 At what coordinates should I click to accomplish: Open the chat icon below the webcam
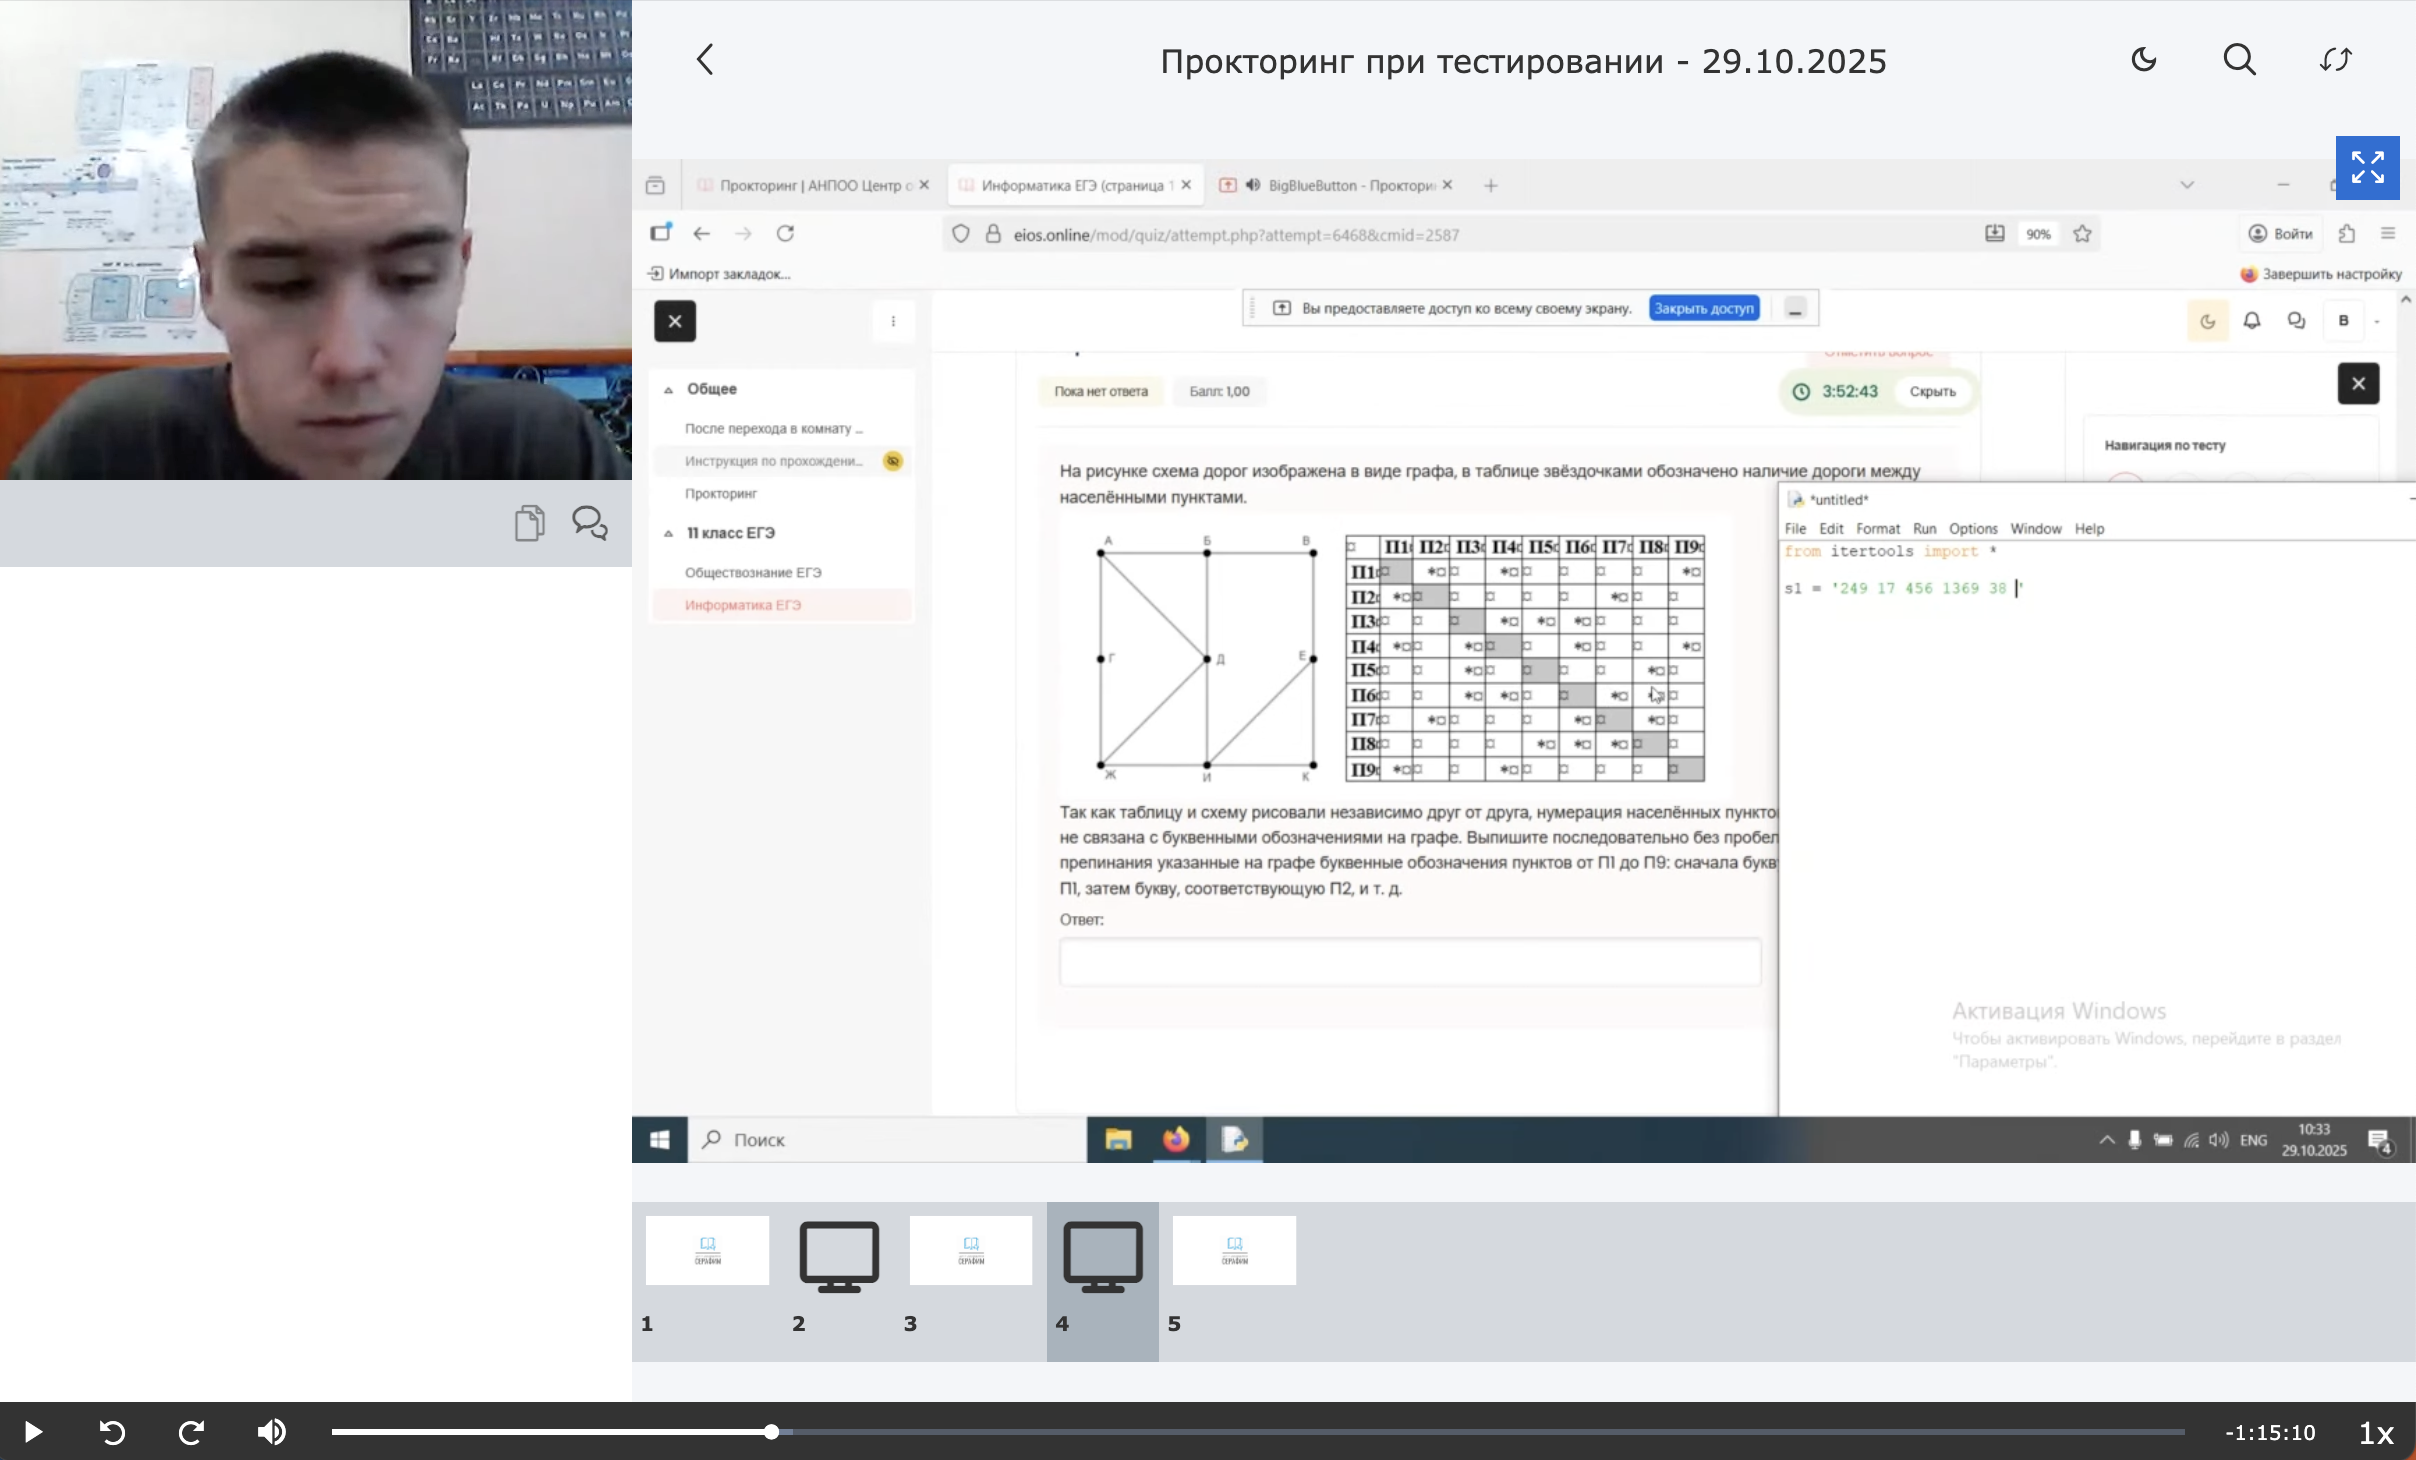tap(589, 523)
